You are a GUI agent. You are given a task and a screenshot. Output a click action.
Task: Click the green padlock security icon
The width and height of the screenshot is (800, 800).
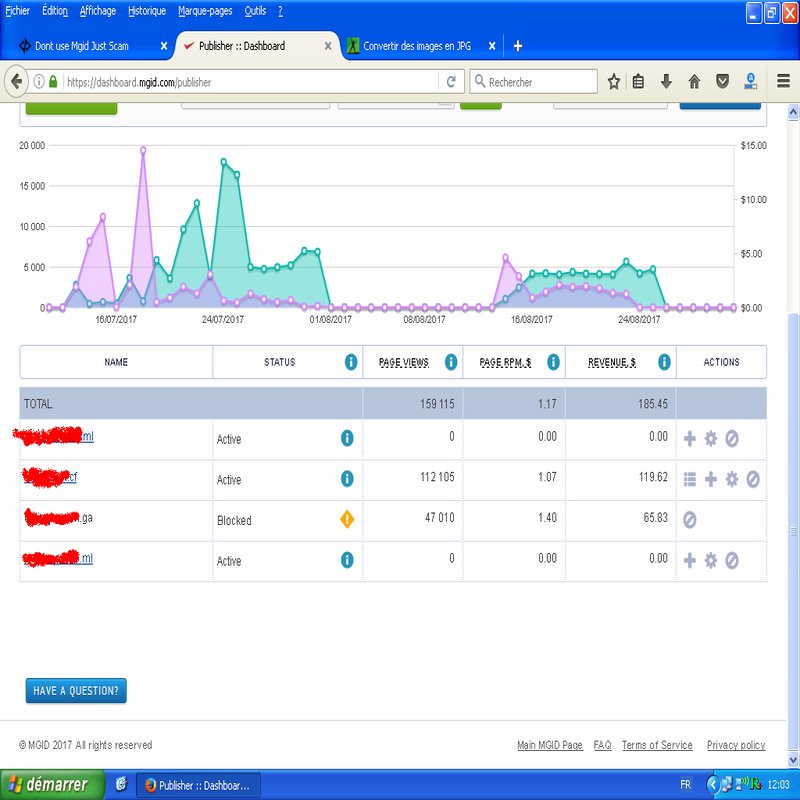point(53,82)
